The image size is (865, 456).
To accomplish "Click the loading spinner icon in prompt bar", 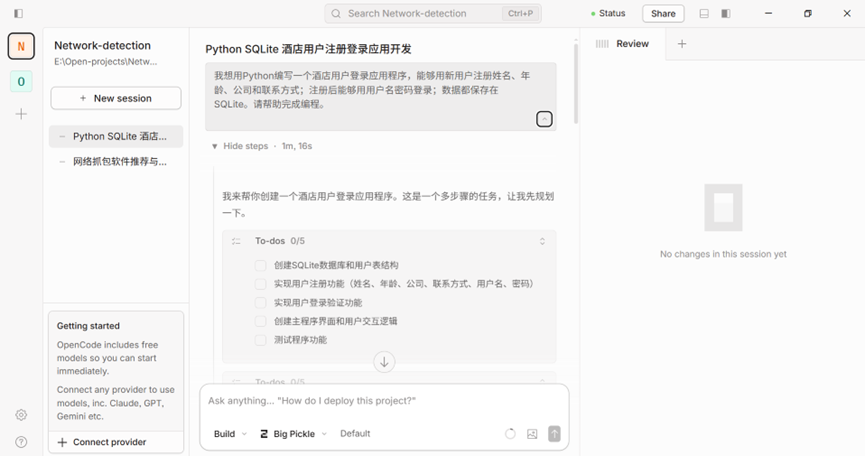I will click(x=510, y=434).
